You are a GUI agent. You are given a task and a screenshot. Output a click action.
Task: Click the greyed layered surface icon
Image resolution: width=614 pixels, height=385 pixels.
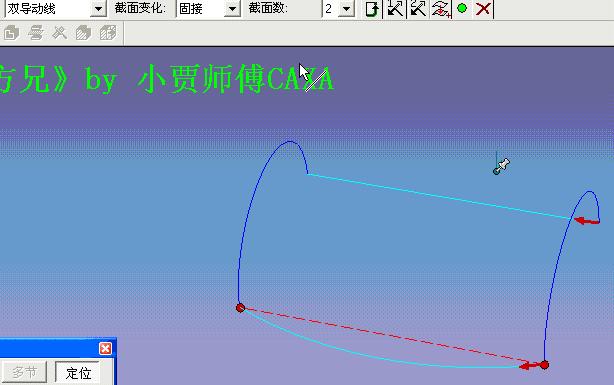[x=36, y=33]
